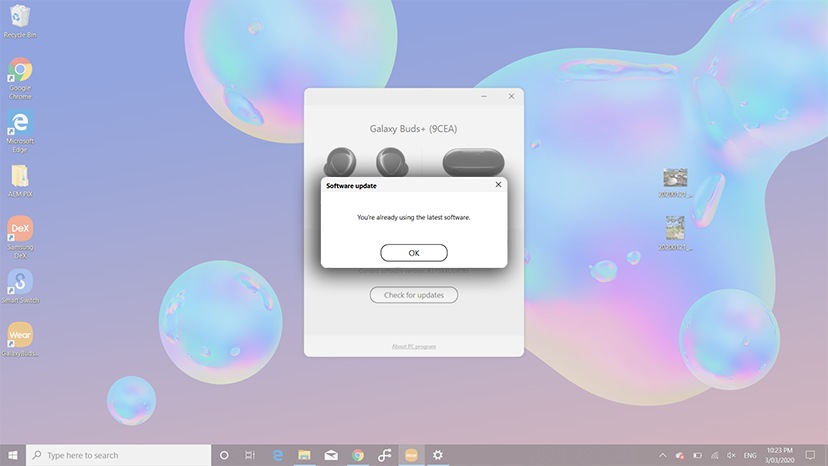Open About PC program link
The image size is (828, 466).
tap(413, 347)
